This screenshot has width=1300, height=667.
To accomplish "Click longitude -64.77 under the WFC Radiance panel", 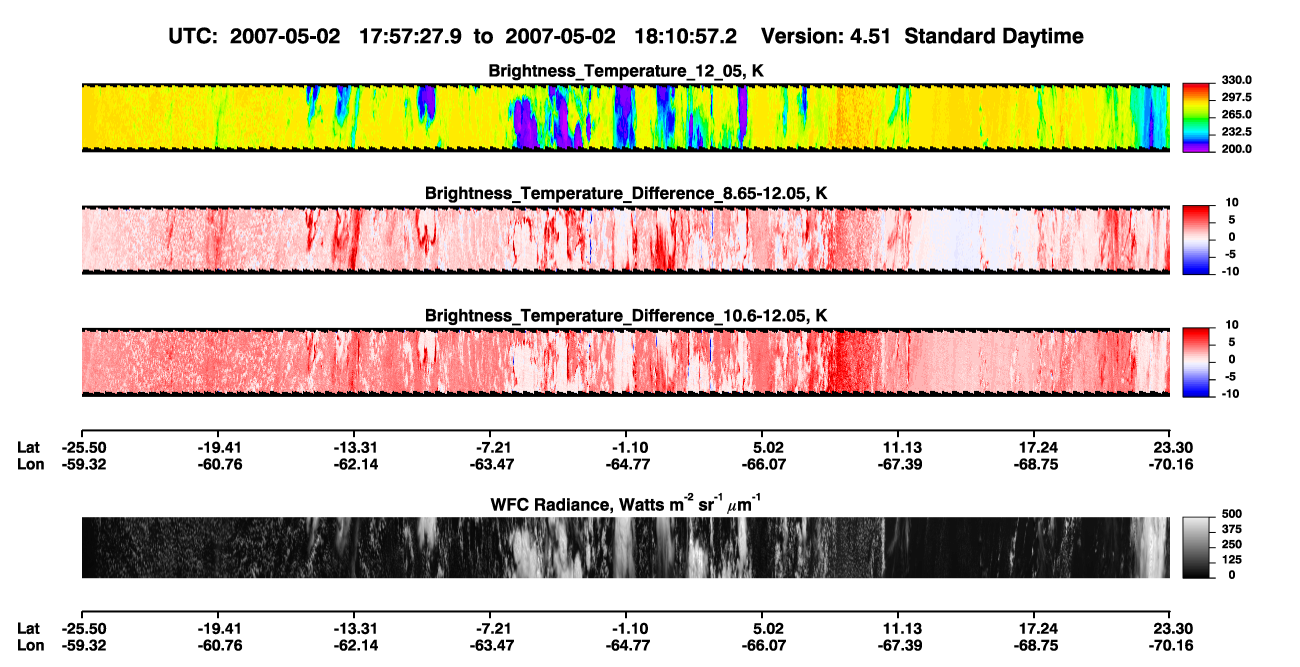I will [x=626, y=645].
